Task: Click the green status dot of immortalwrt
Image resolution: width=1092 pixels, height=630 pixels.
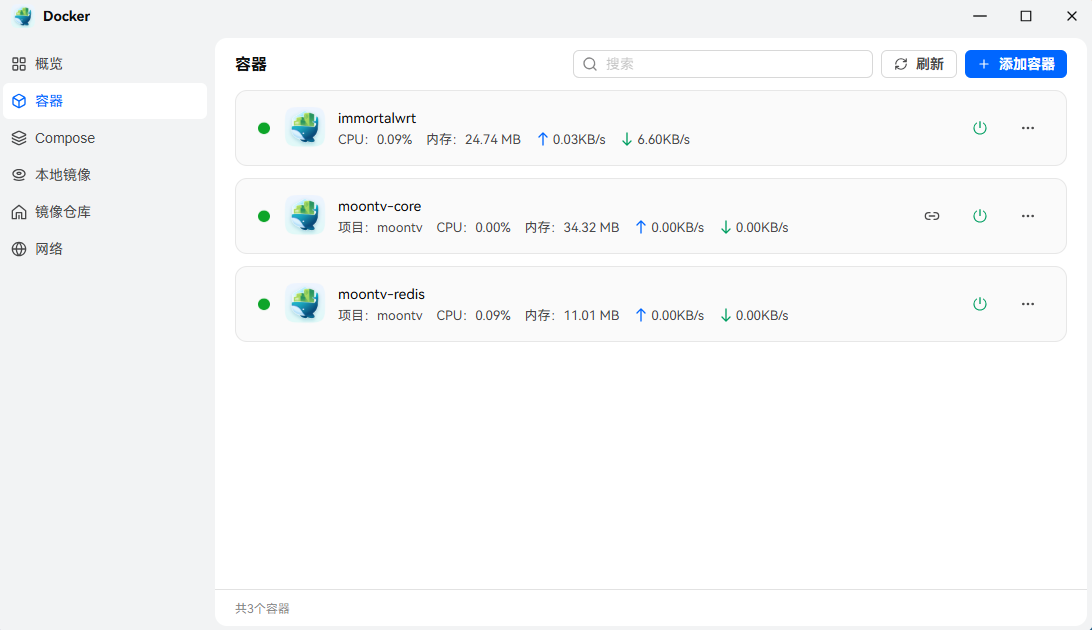Action: [263, 128]
